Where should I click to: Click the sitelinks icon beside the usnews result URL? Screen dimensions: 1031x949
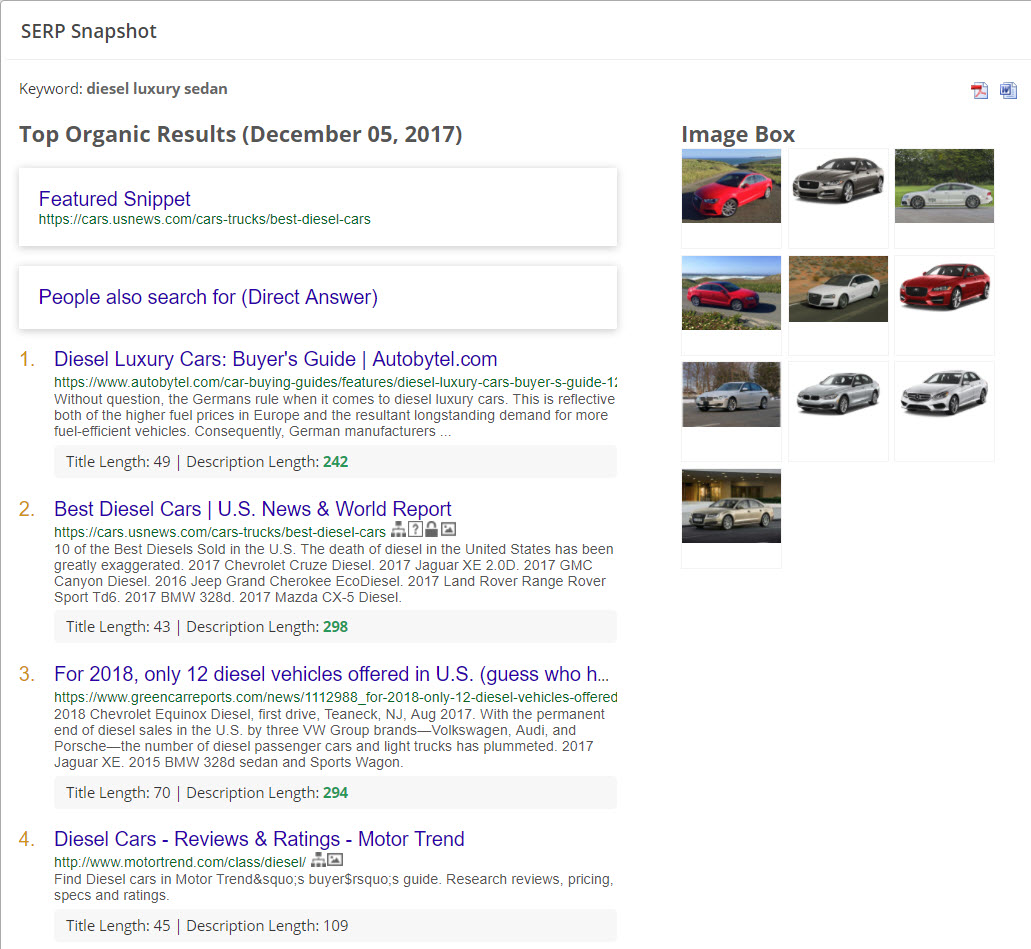tap(398, 530)
